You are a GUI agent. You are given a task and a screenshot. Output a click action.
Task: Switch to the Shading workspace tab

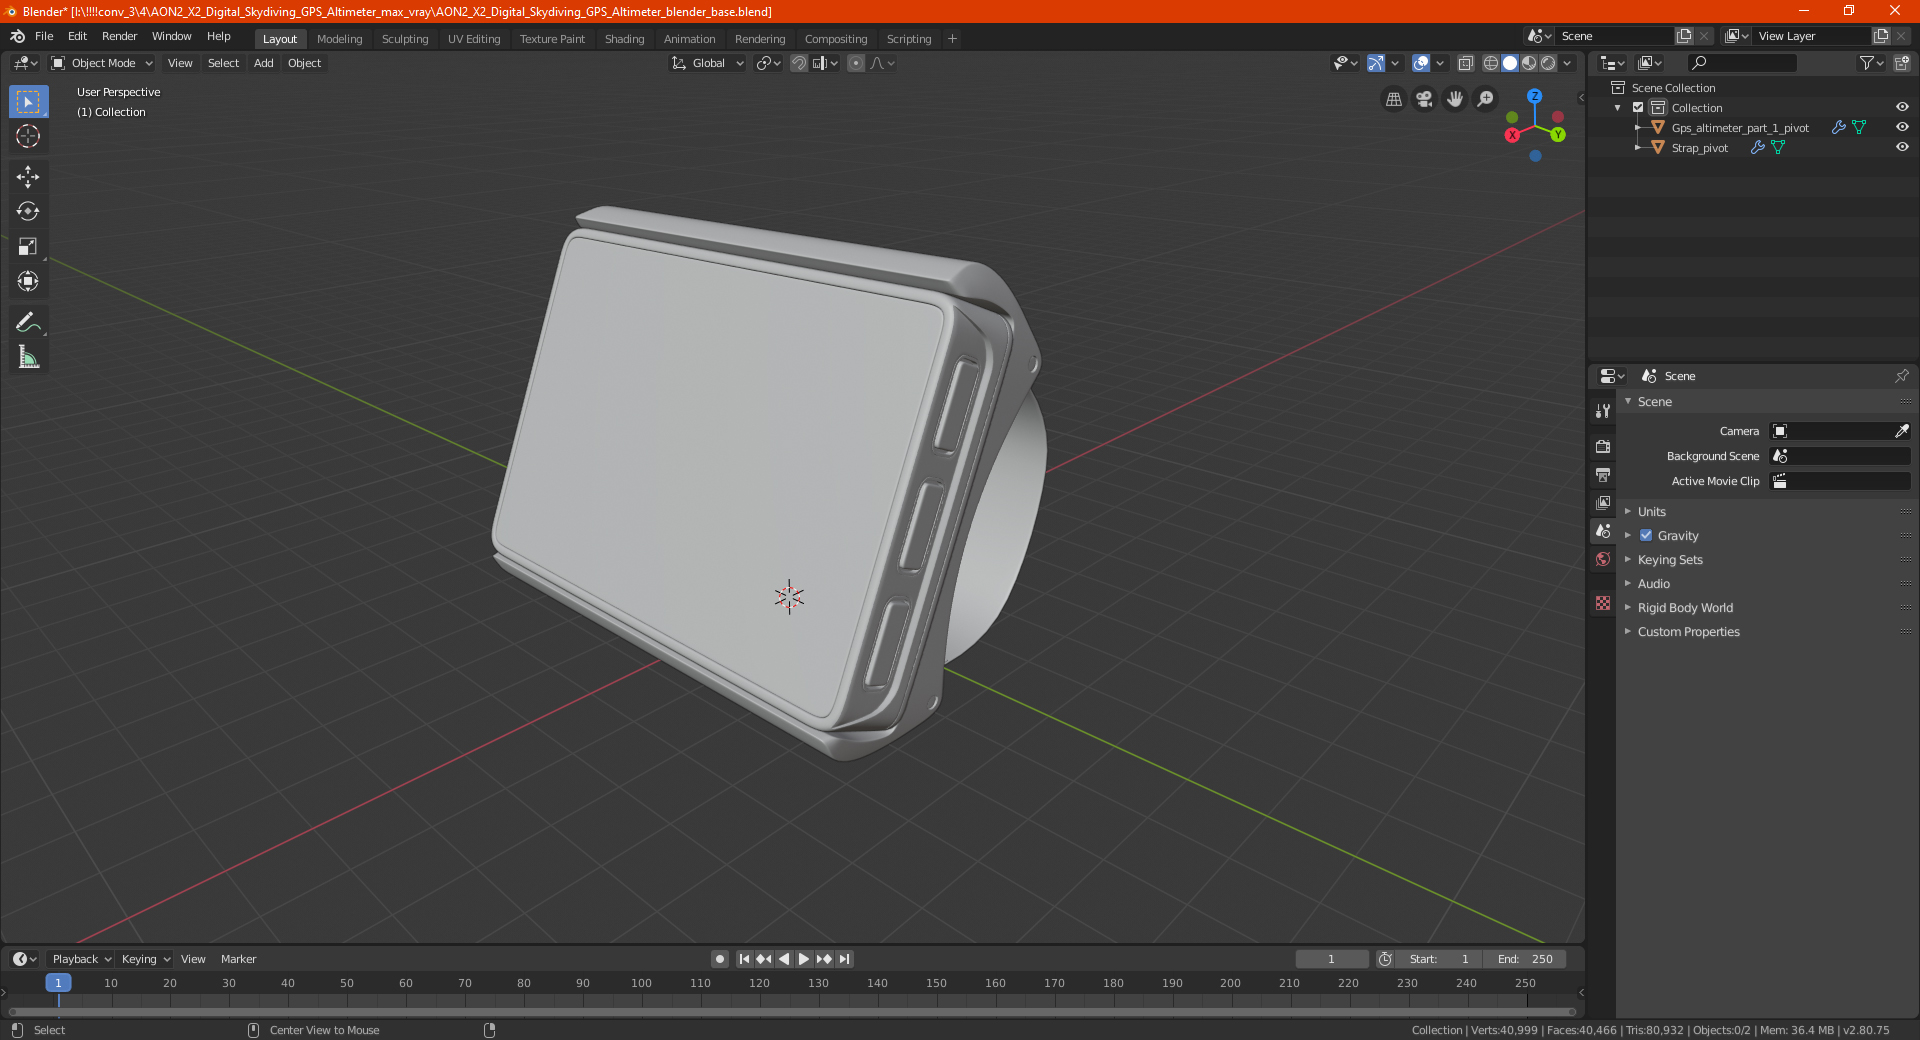[x=624, y=39]
